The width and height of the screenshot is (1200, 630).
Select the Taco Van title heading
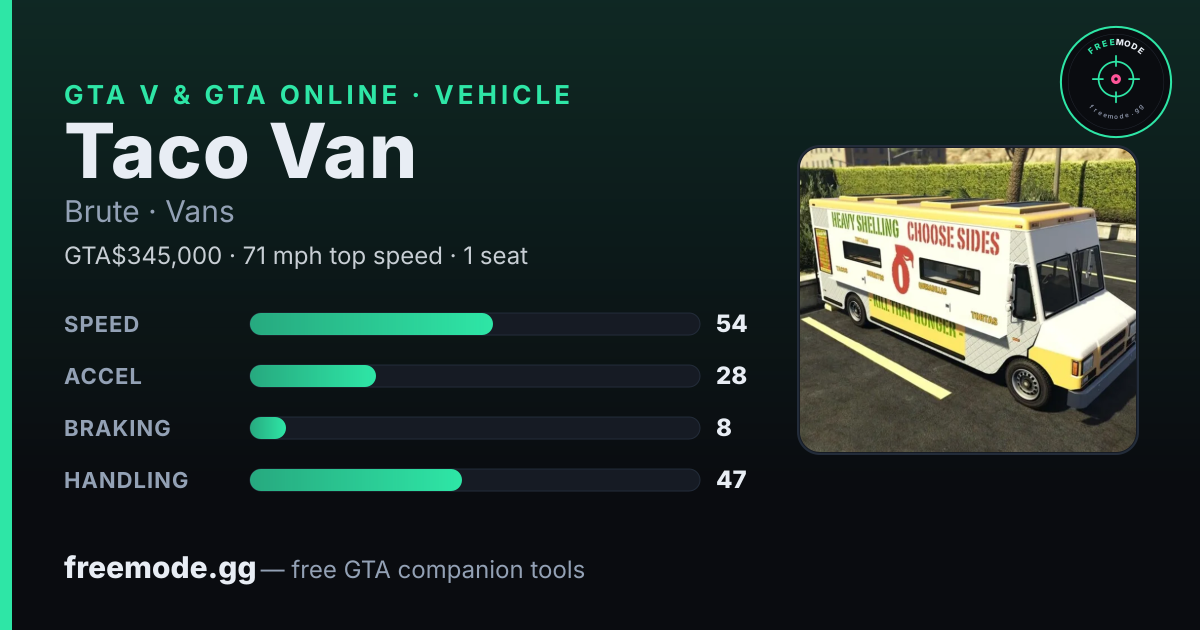pyautogui.click(x=240, y=152)
